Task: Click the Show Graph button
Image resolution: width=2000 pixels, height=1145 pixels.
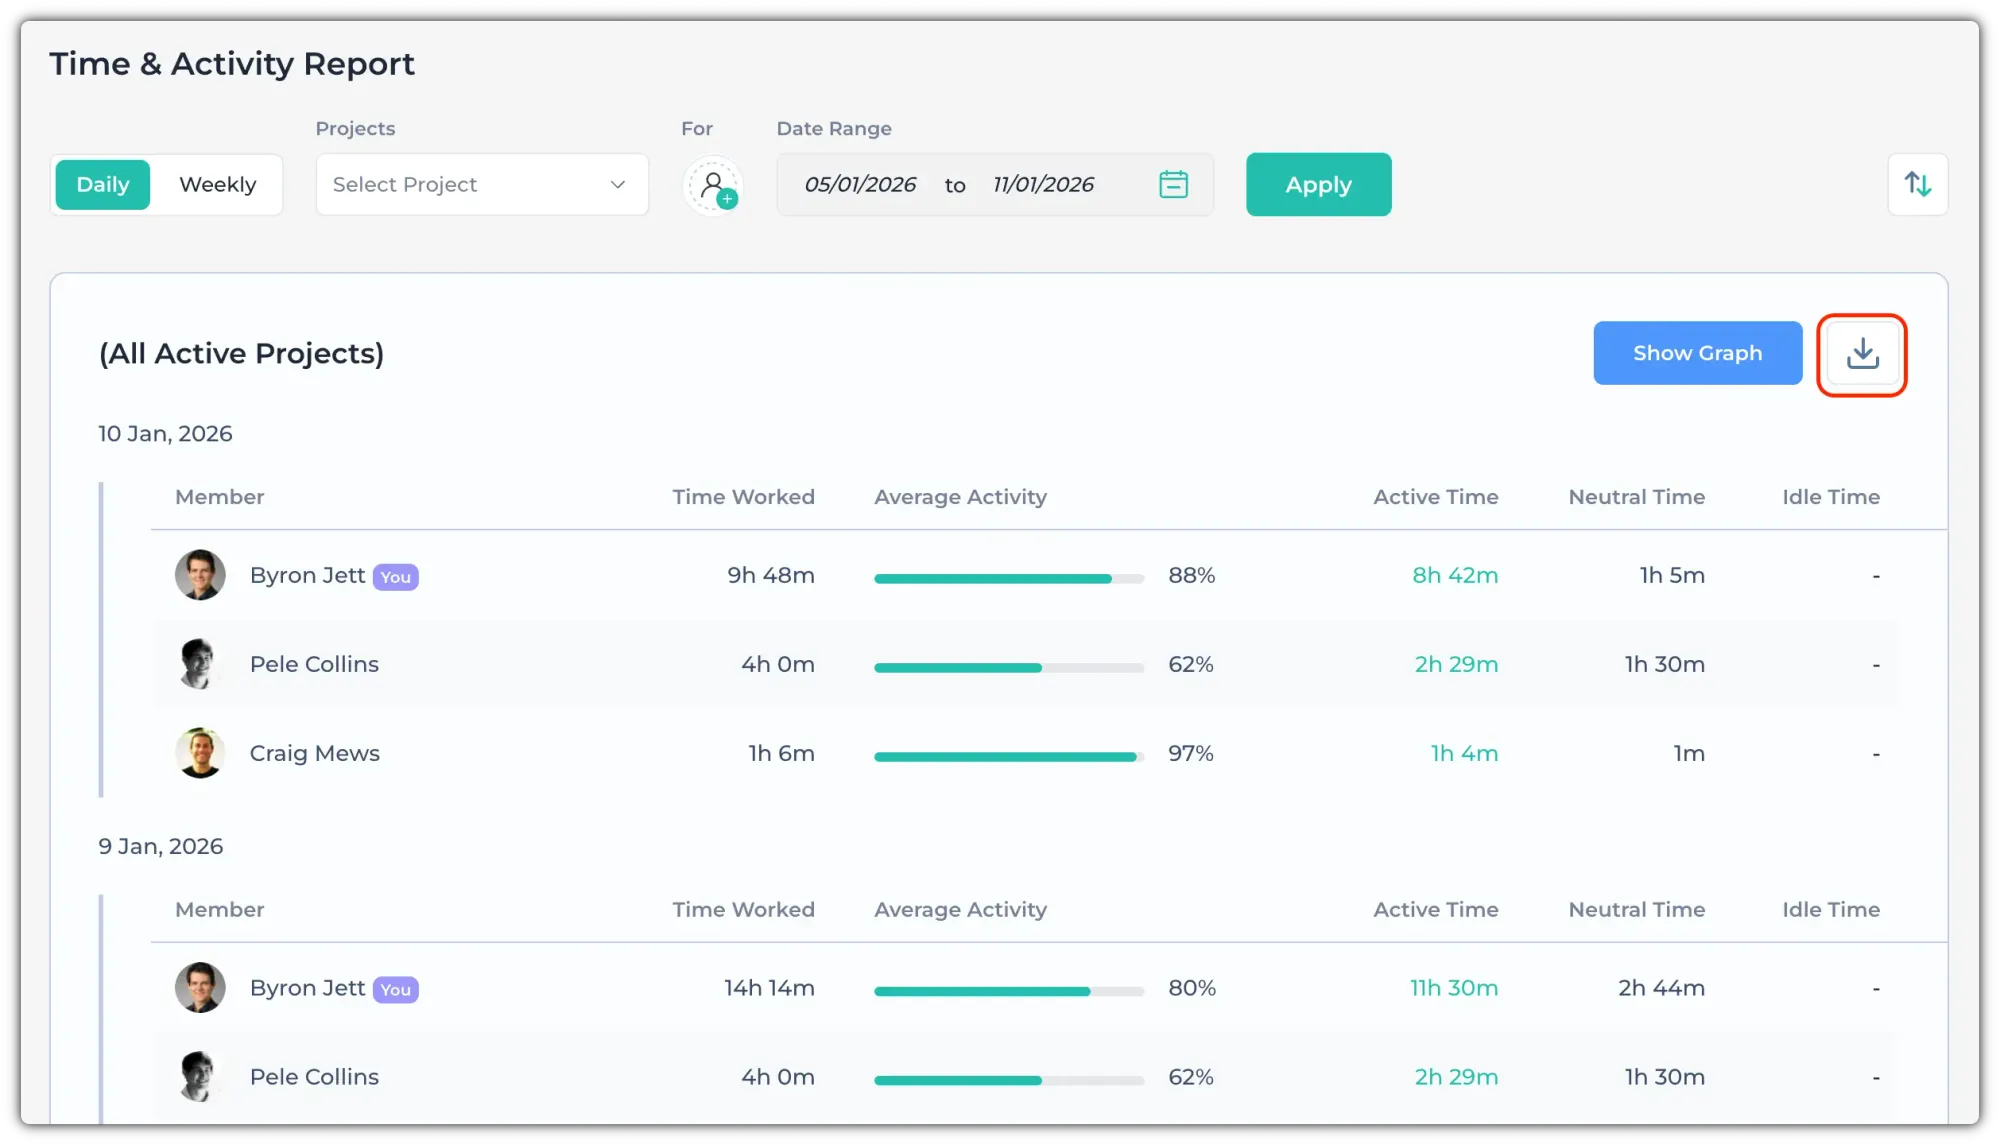Action: [1697, 353]
